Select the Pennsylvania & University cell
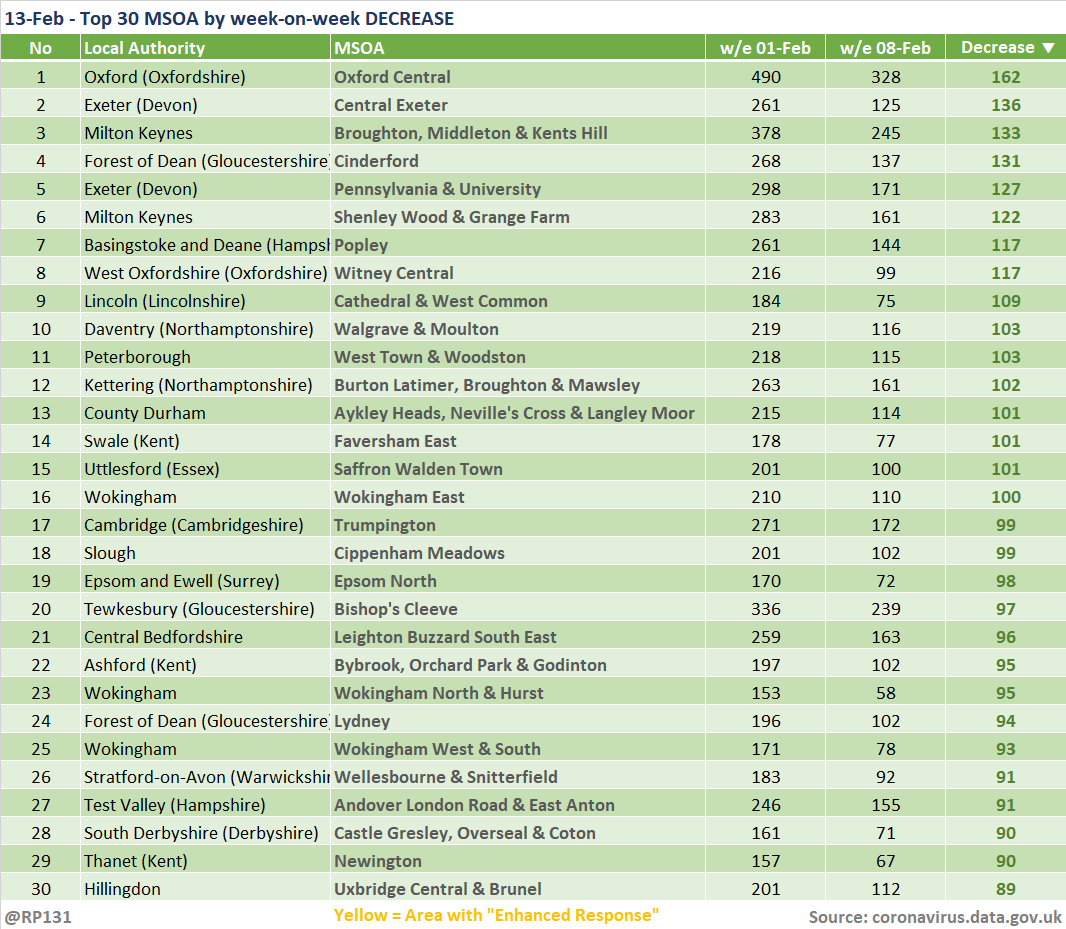 click(x=517, y=188)
